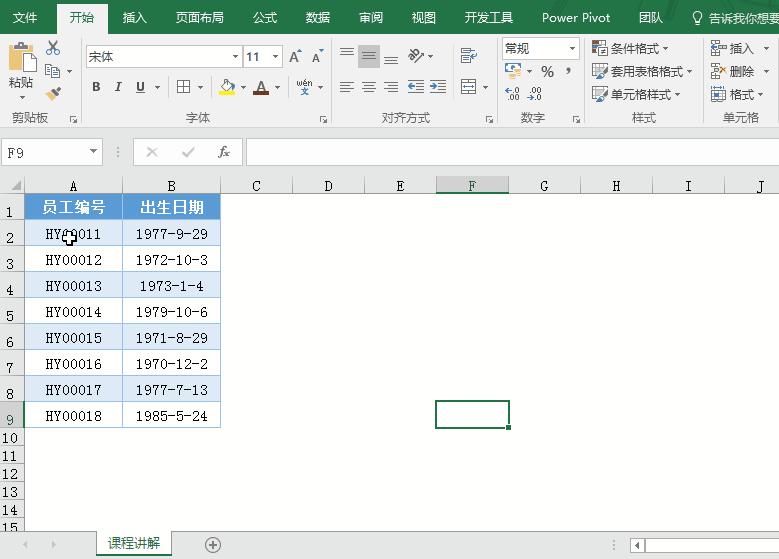Click the formula bar input field

[512, 152]
